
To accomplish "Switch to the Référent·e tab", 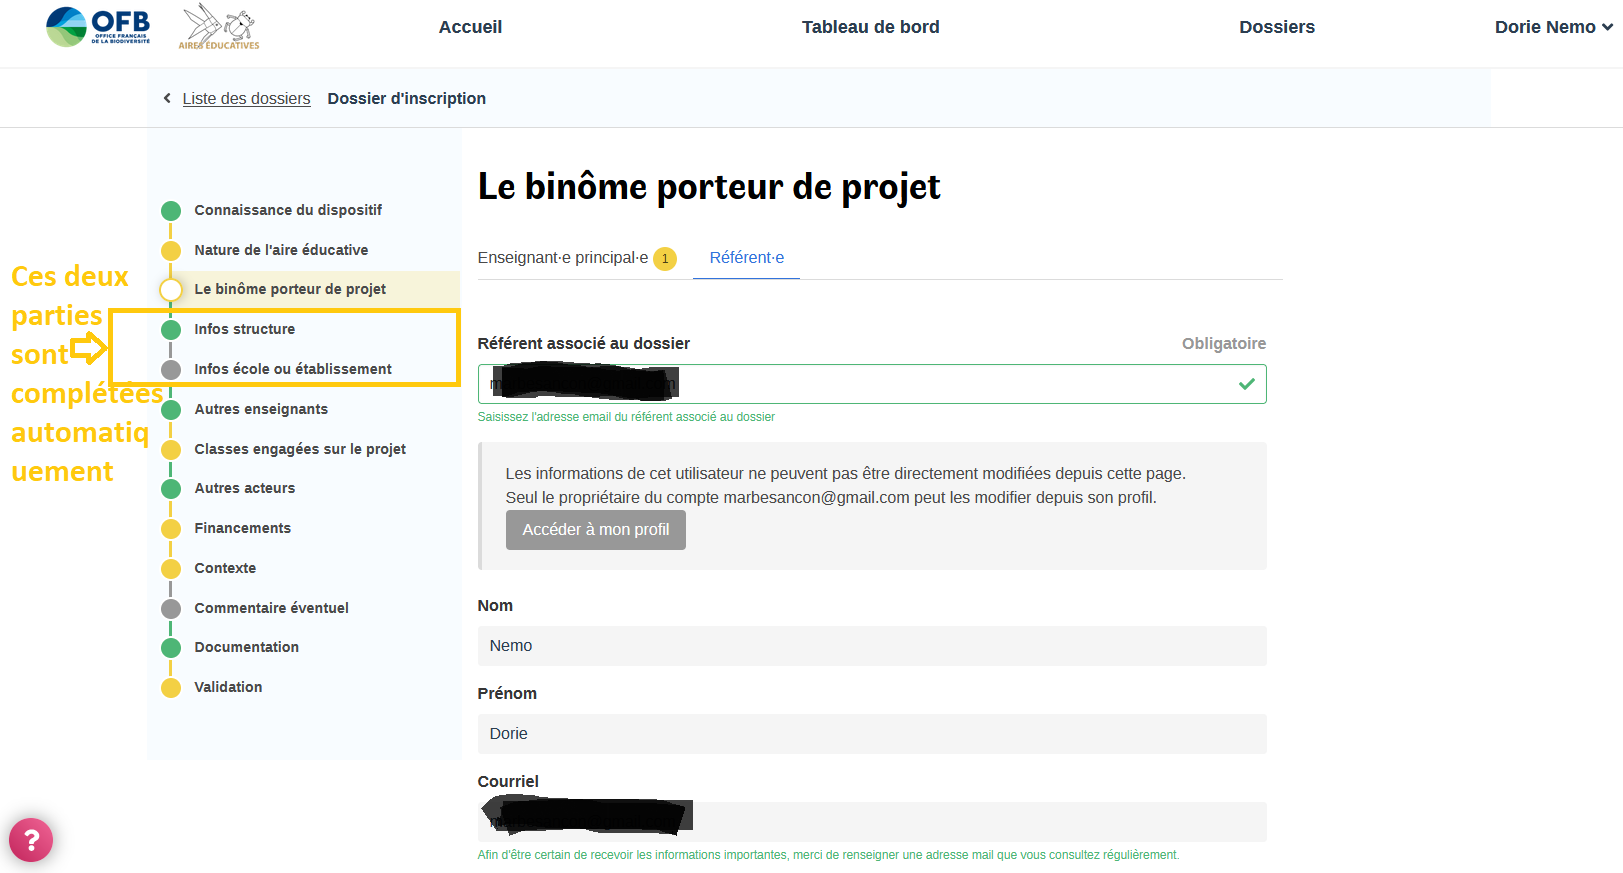I will 746,258.
